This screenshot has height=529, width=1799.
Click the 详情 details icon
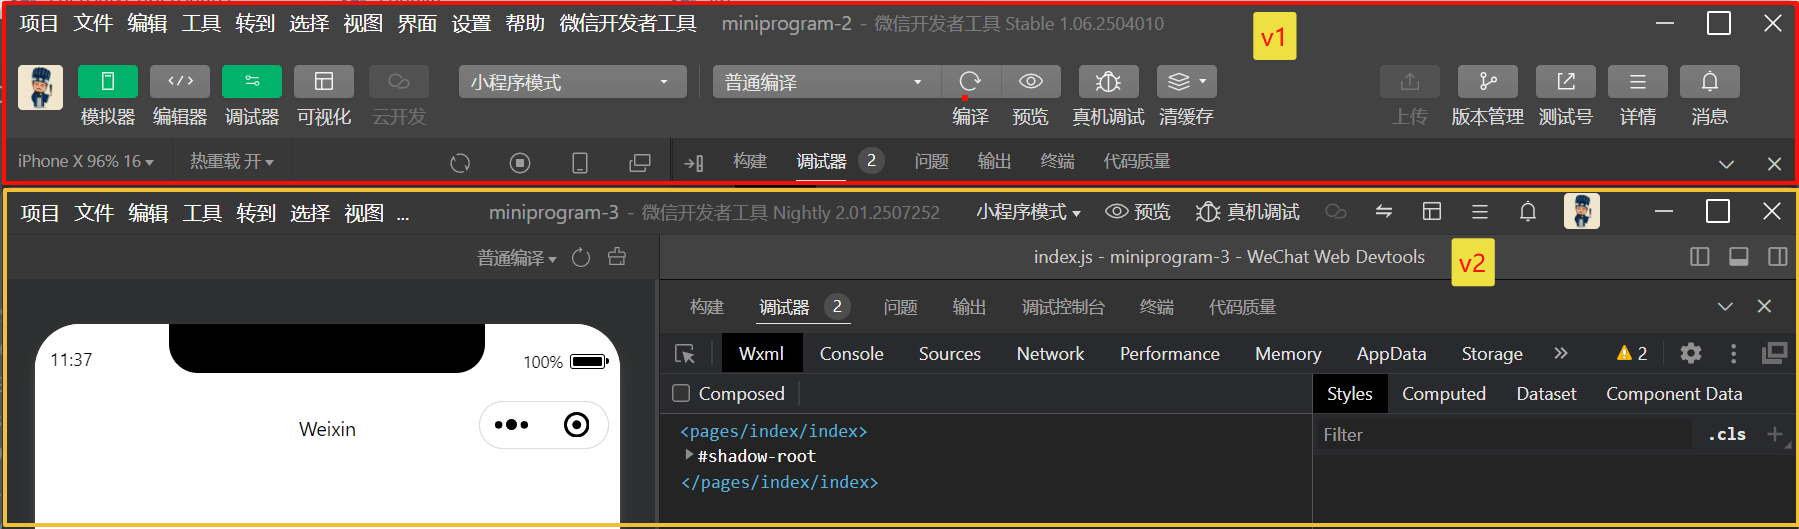(1637, 82)
